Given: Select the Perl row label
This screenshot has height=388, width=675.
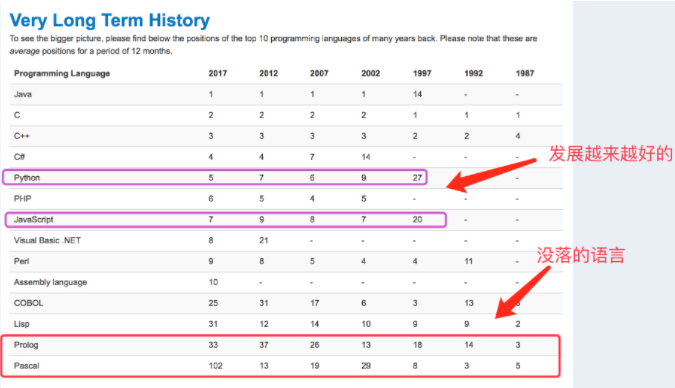Looking at the screenshot, I should (22, 261).
